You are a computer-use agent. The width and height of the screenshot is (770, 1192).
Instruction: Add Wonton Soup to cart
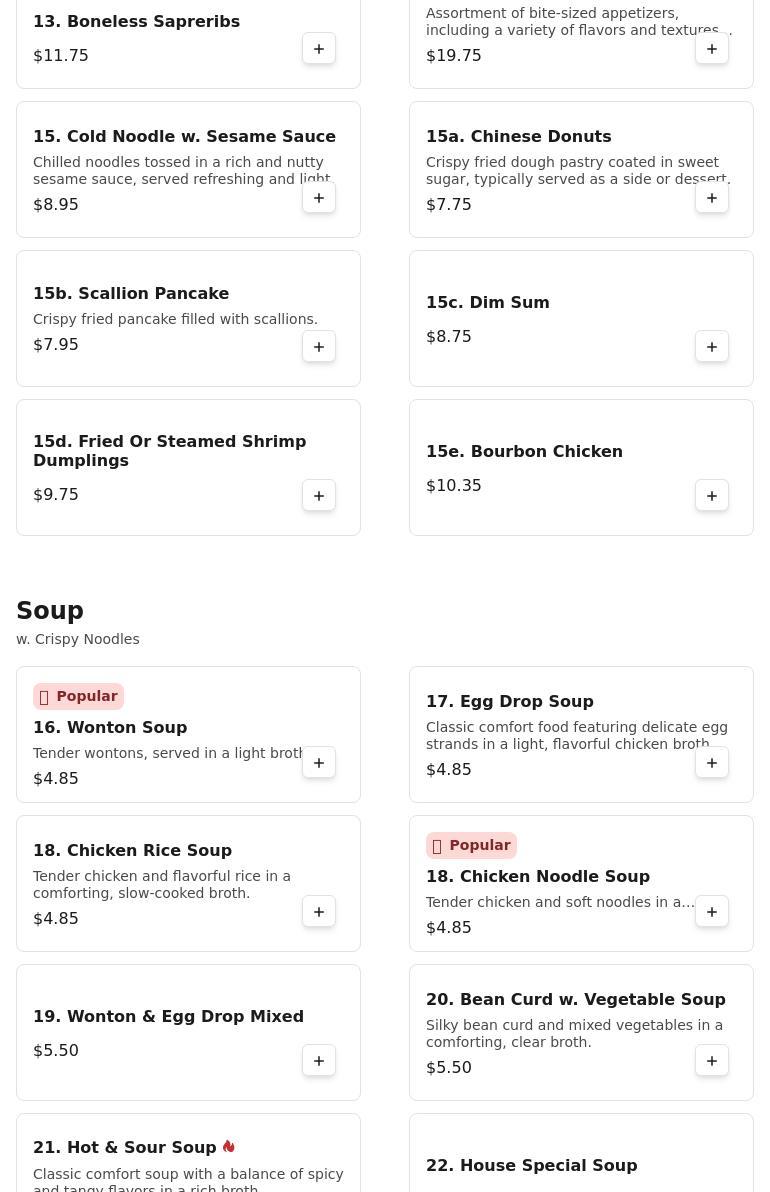(319, 763)
